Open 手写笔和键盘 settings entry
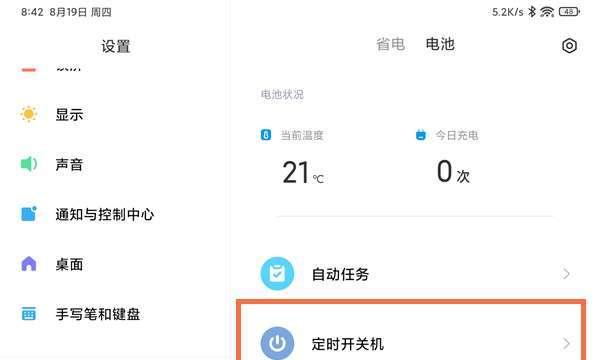Image resolution: width=600 pixels, height=360 pixels. (x=113, y=314)
